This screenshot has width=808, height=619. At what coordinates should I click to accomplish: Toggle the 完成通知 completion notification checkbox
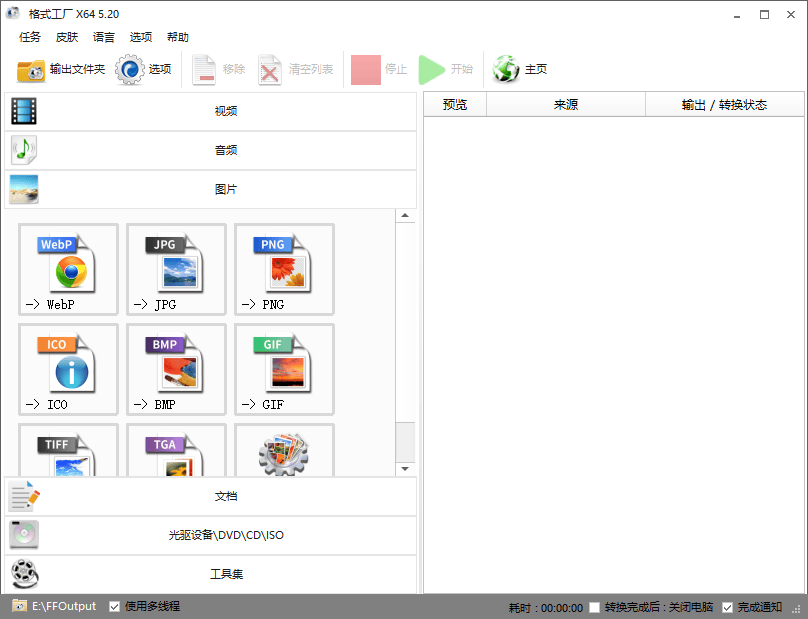(x=727, y=607)
